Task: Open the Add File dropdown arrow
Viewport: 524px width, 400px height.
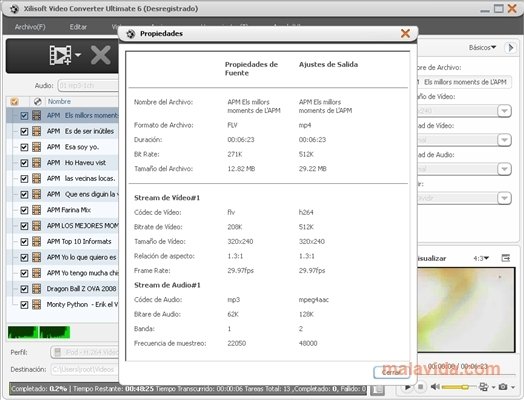Action: point(78,54)
